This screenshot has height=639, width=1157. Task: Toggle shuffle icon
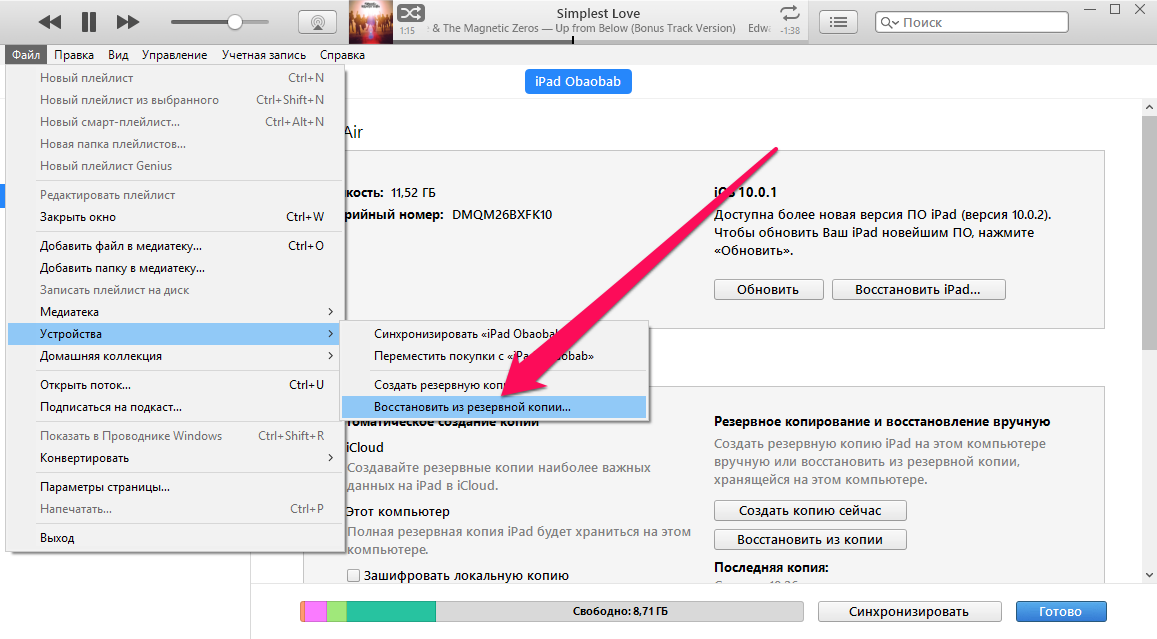tap(410, 13)
